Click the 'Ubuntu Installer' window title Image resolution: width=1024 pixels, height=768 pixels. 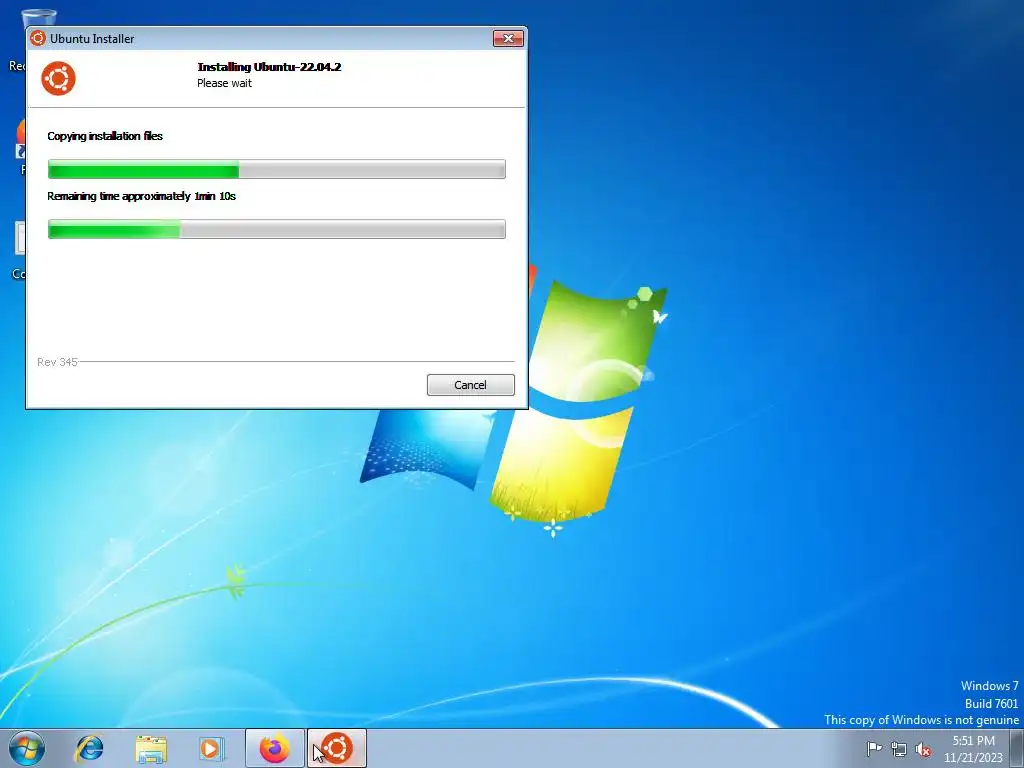point(92,39)
